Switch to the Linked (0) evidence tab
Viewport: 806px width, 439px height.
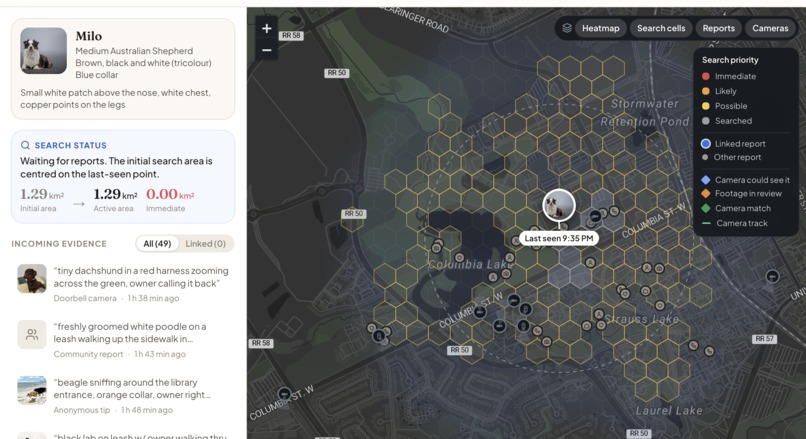click(206, 244)
